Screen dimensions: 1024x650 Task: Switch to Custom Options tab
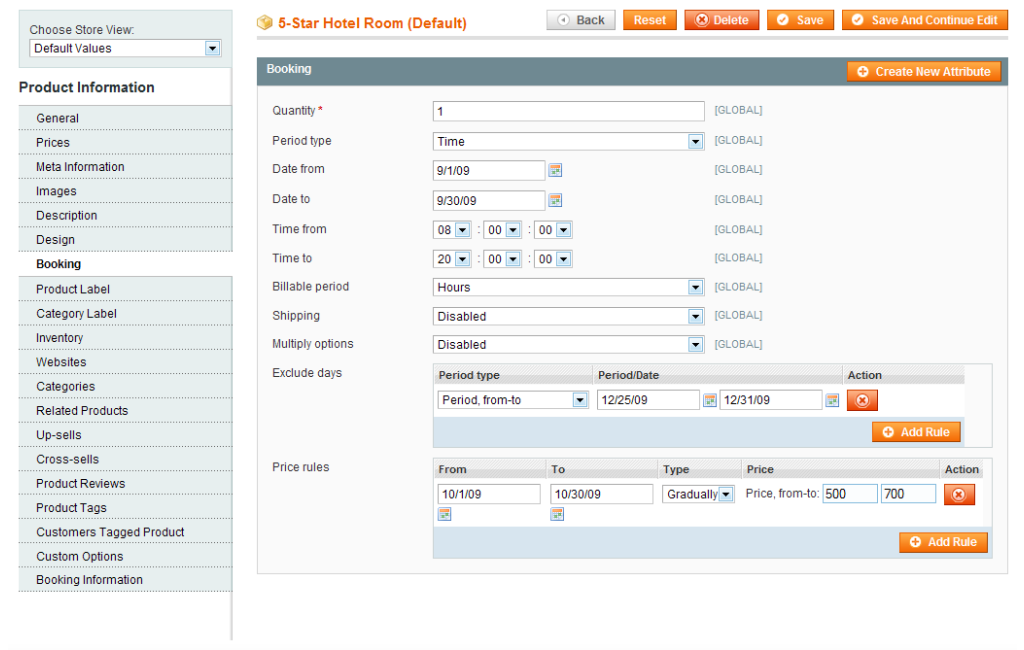(125, 556)
